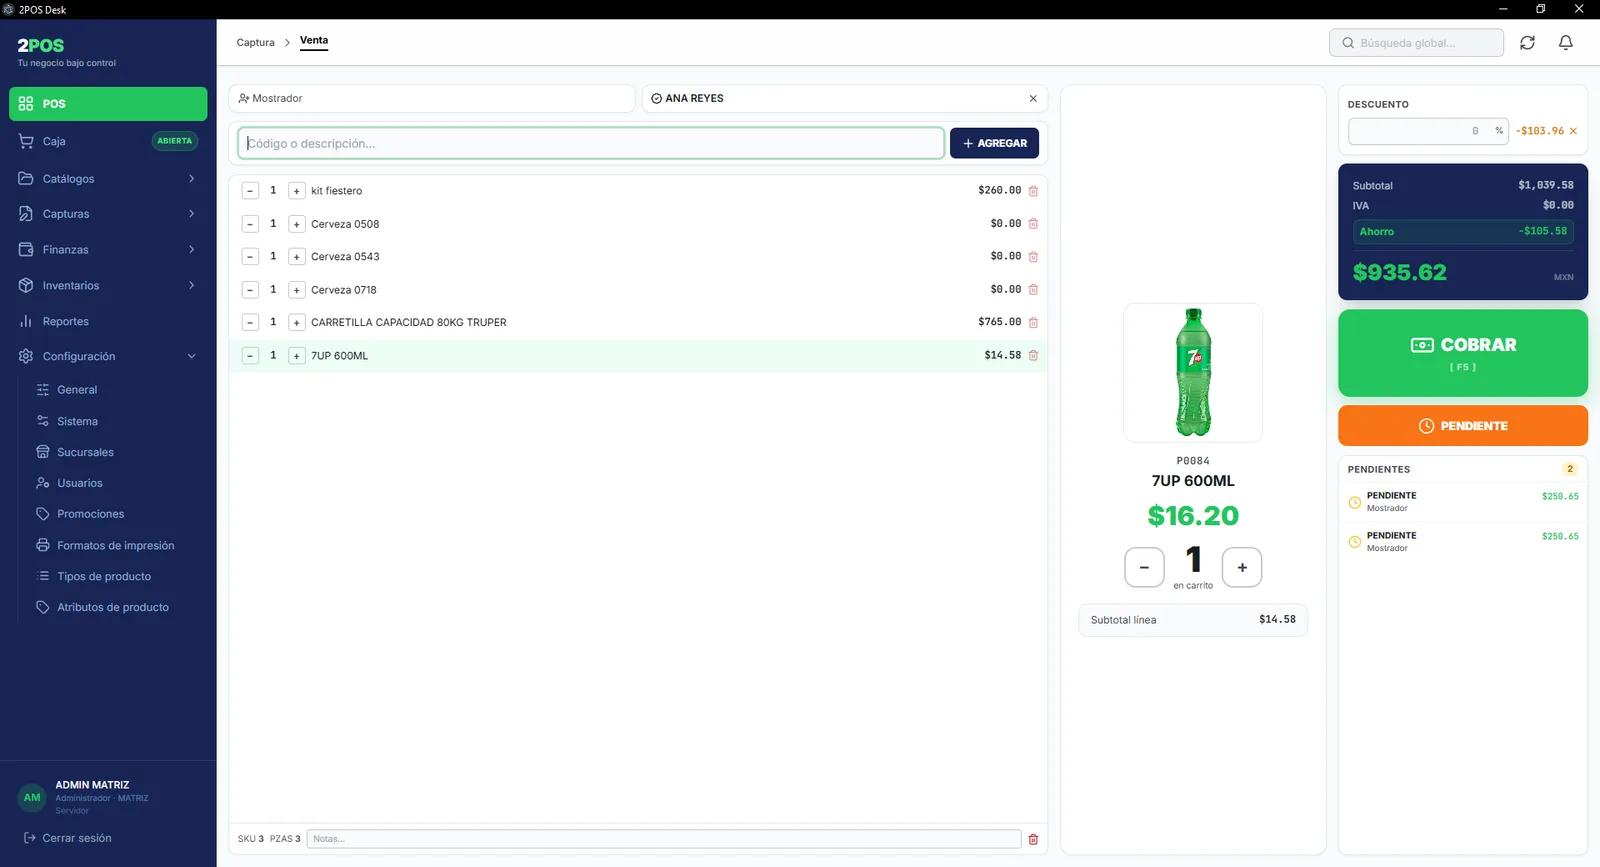Focus the Código o descripción field
Image resolution: width=1600 pixels, height=867 pixels.
(x=591, y=143)
